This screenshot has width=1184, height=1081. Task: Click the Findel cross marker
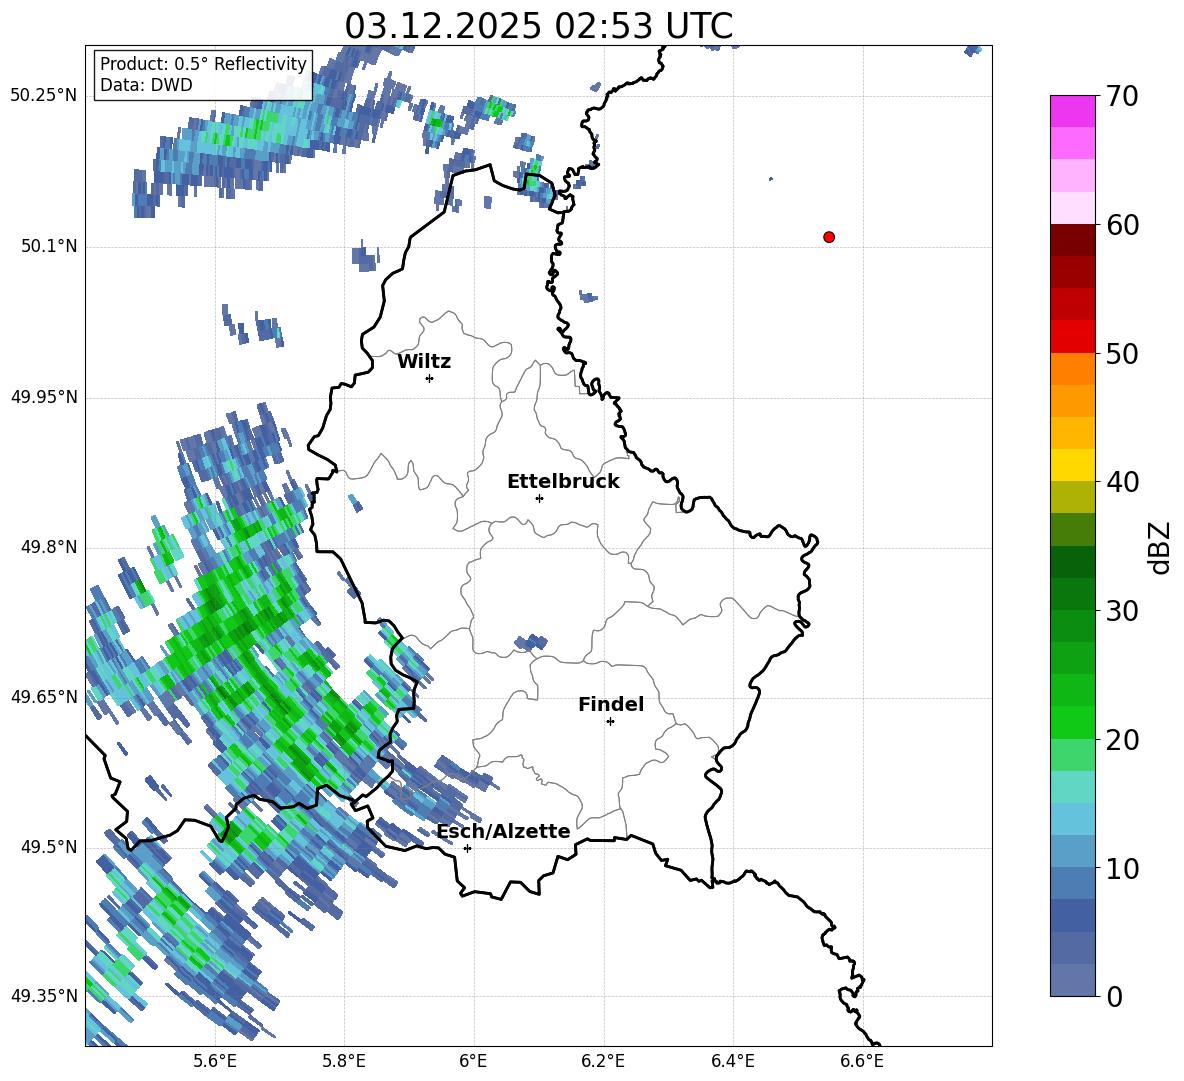coord(610,722)
